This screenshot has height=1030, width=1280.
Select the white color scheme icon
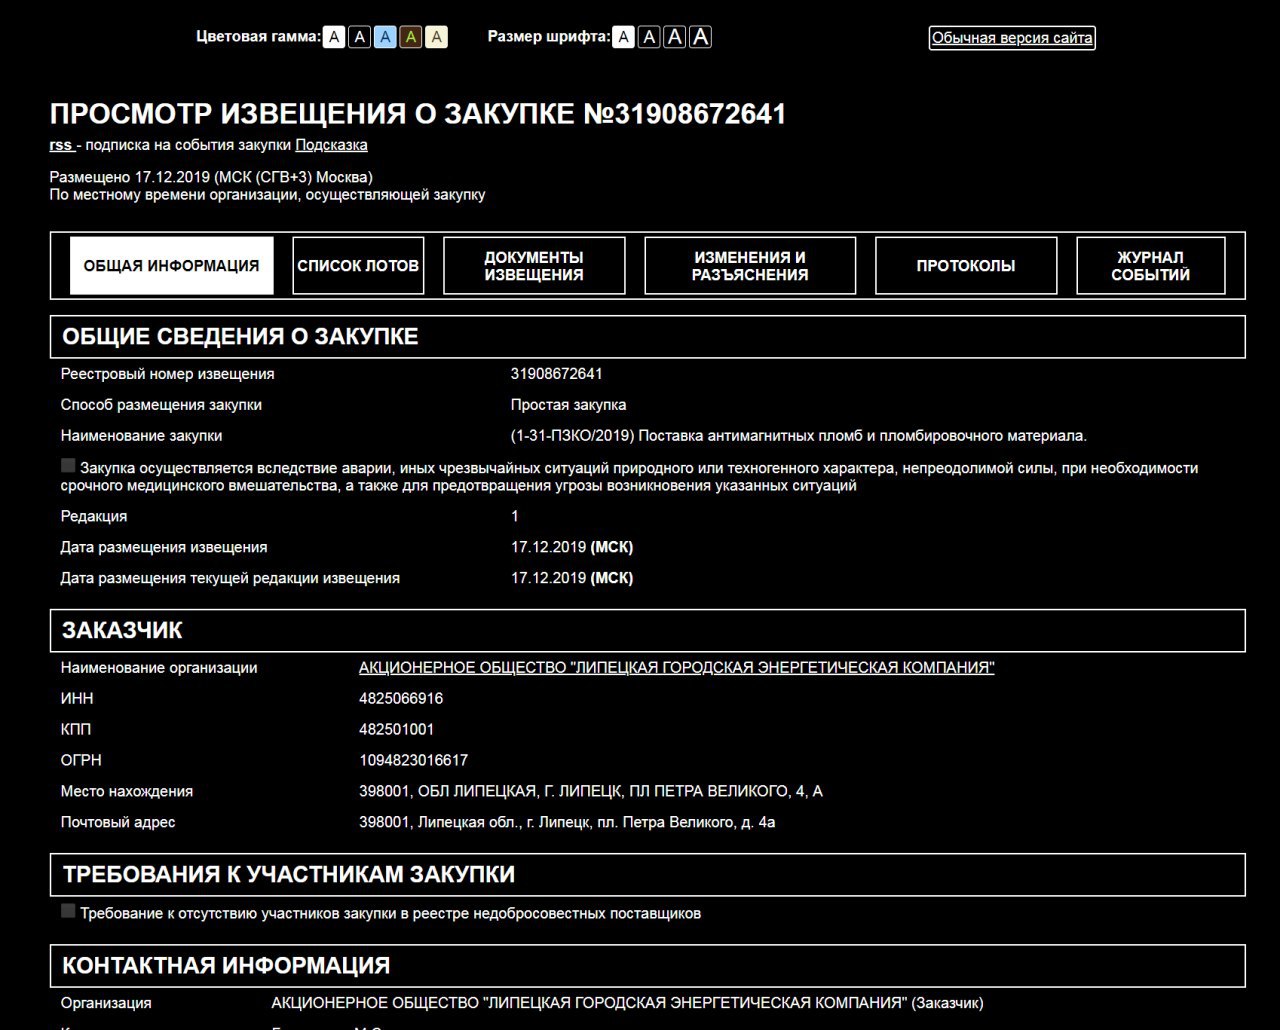coord(334,38)
